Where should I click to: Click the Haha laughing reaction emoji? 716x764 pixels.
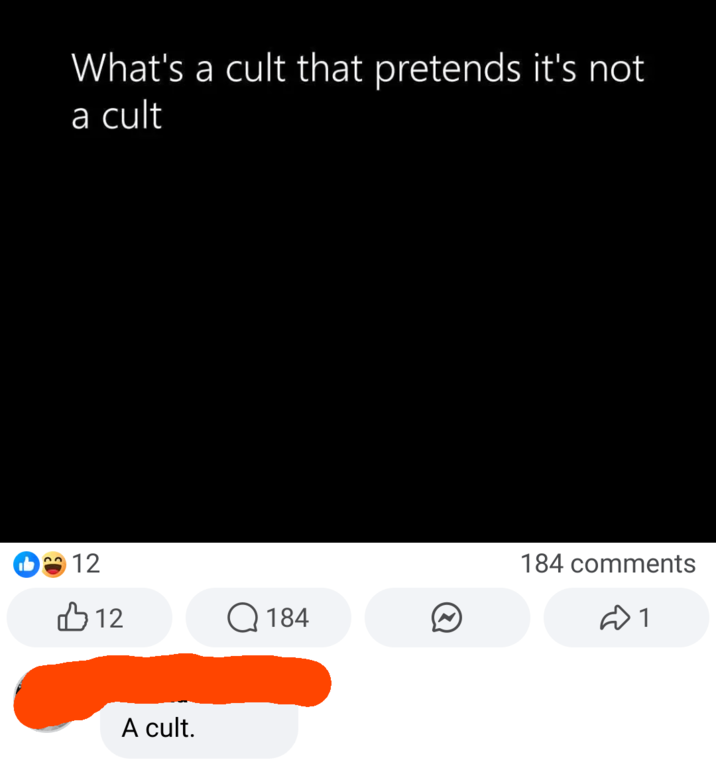click(53, 564)
